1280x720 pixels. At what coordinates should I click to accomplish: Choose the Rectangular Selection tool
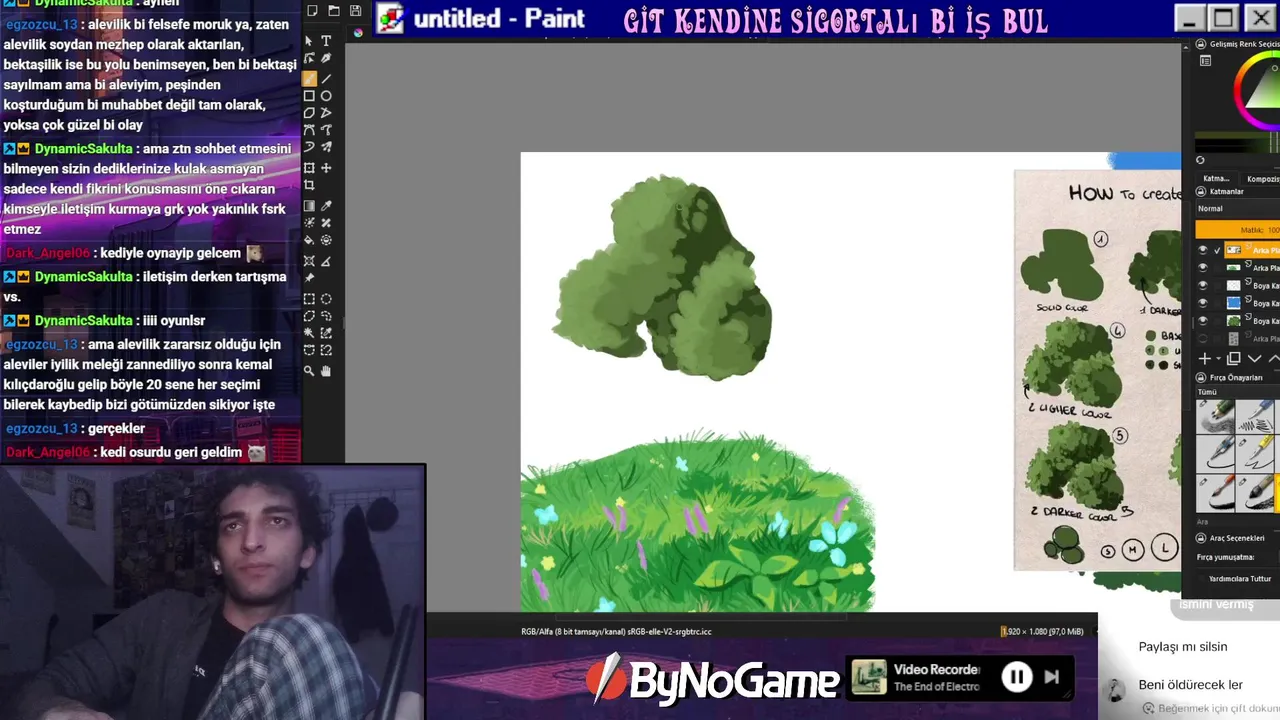(x=309, y=299)
